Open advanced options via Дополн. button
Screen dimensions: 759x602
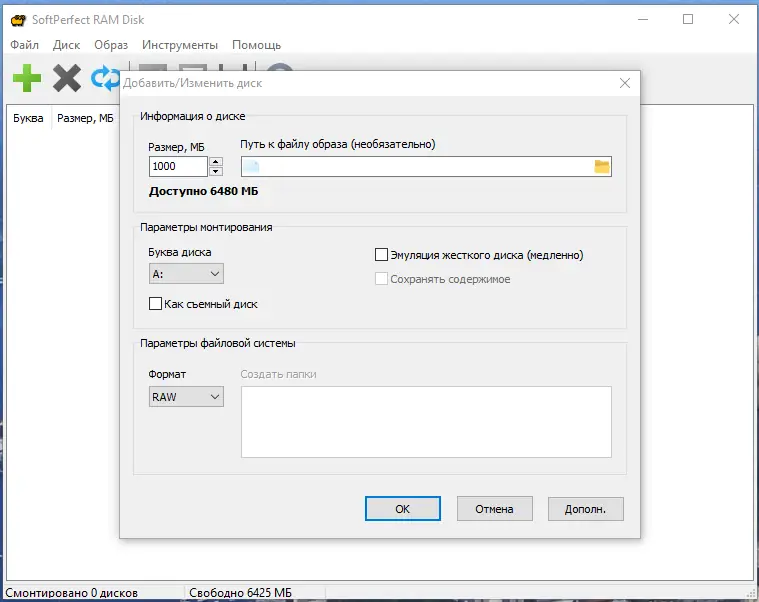pyautogui.click(x=586, y=509)
